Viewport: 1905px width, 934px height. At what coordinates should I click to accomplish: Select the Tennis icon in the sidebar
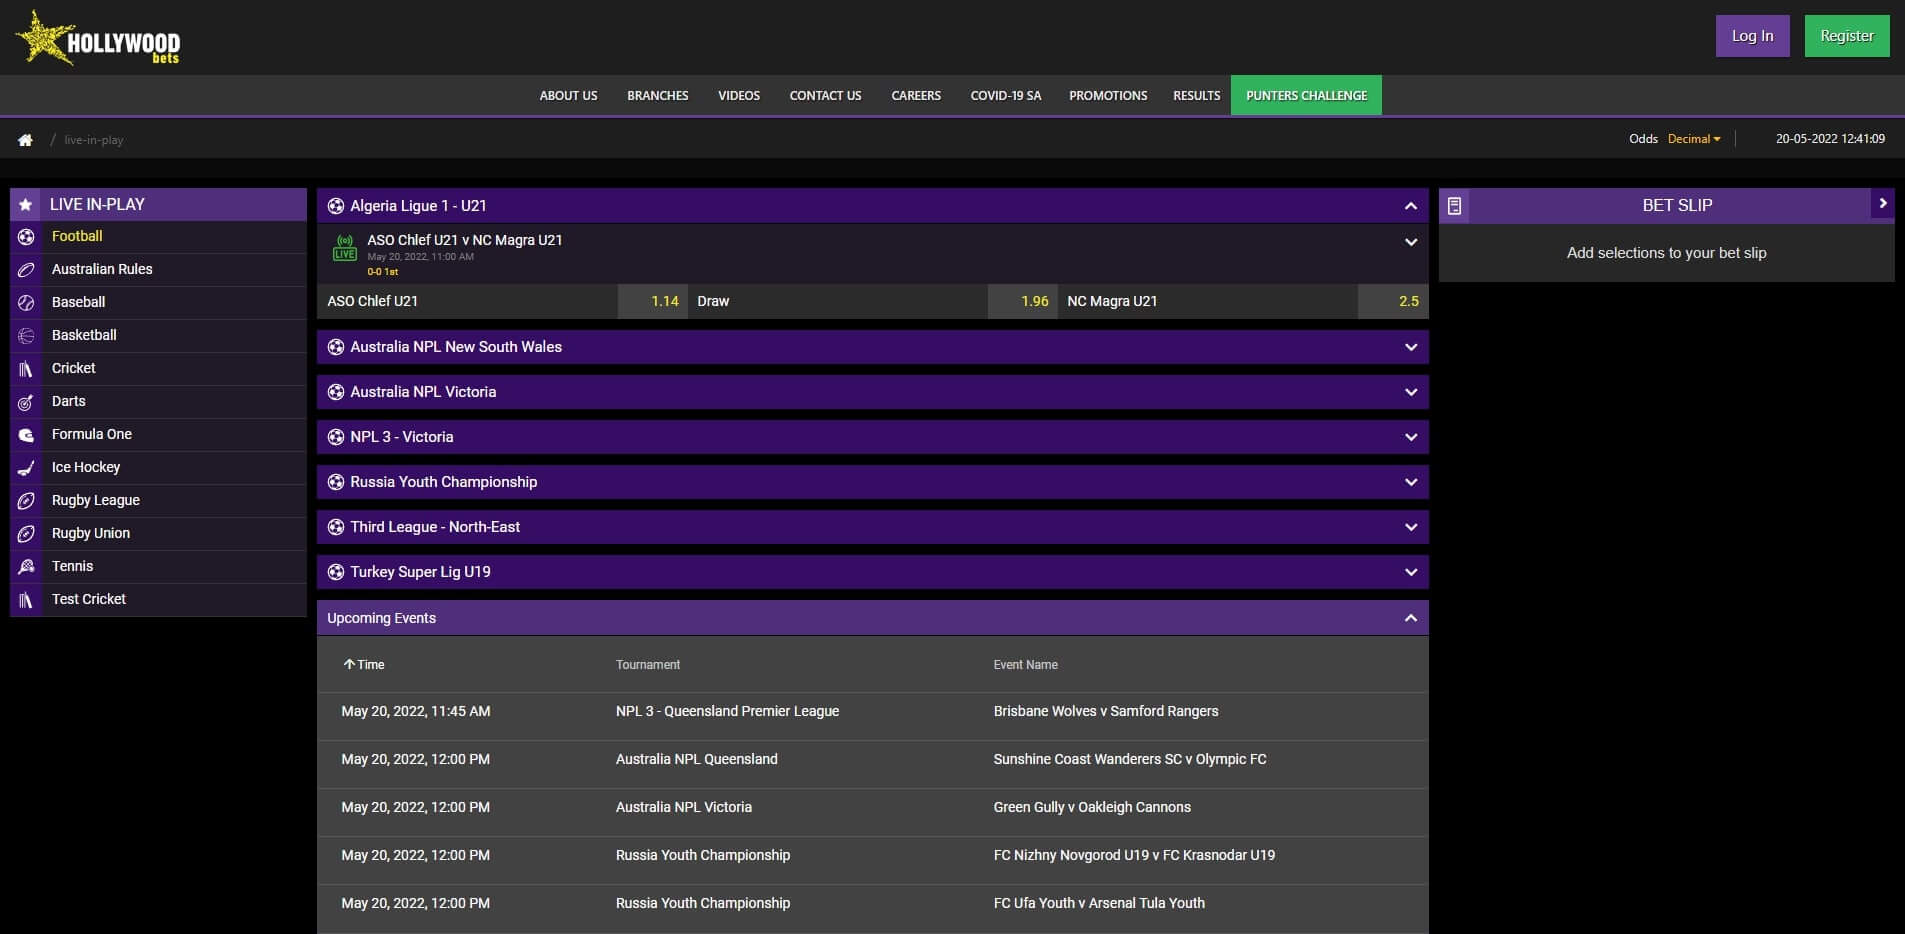pos(25,566)
